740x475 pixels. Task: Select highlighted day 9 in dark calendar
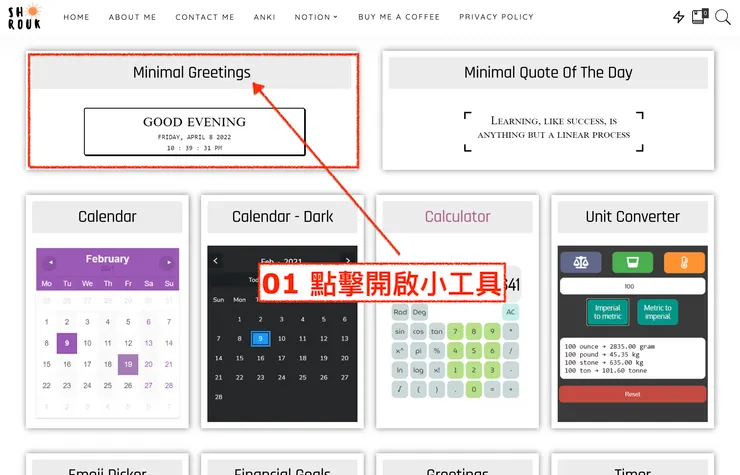tap(260, 339)
